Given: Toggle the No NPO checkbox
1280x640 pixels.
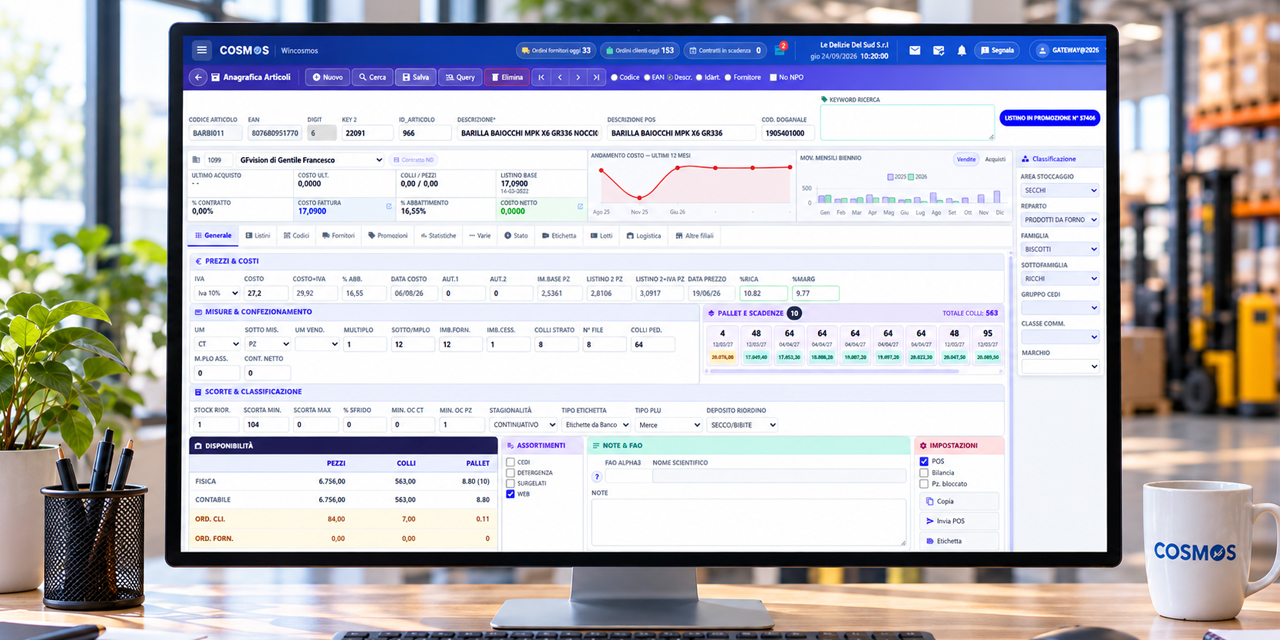Looking at the screenshot, I should [771, 77].
